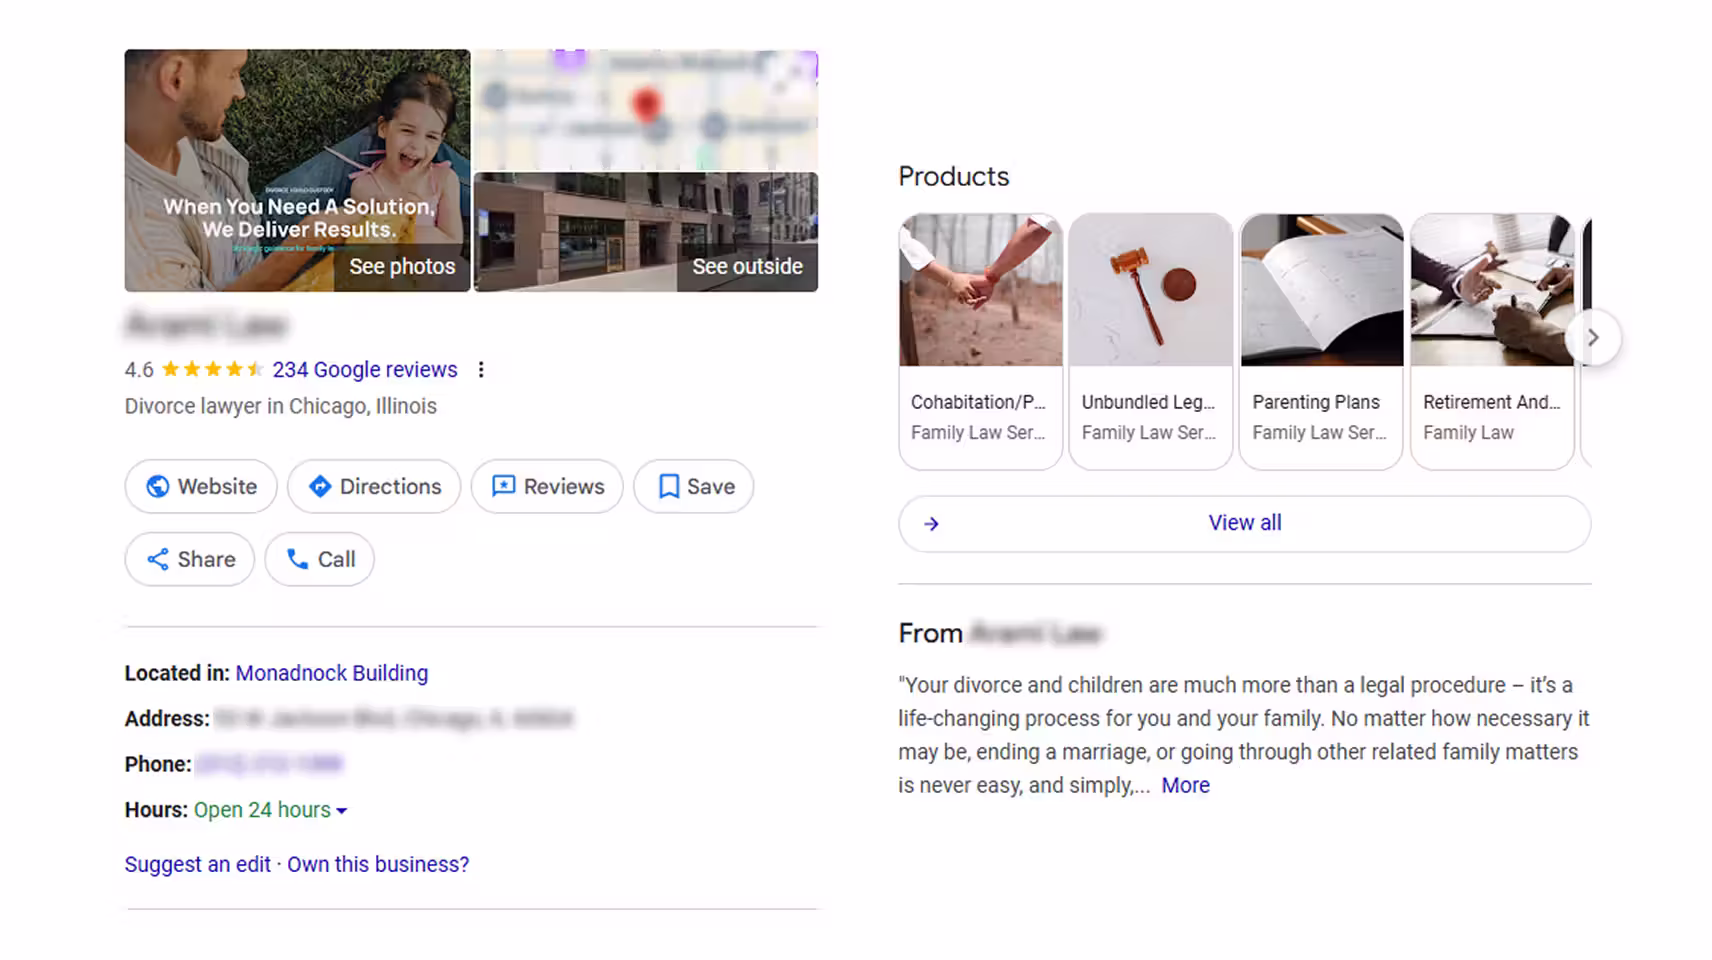
Task: Open the Cohabitation product card
Action: click(x=981, y=341)
